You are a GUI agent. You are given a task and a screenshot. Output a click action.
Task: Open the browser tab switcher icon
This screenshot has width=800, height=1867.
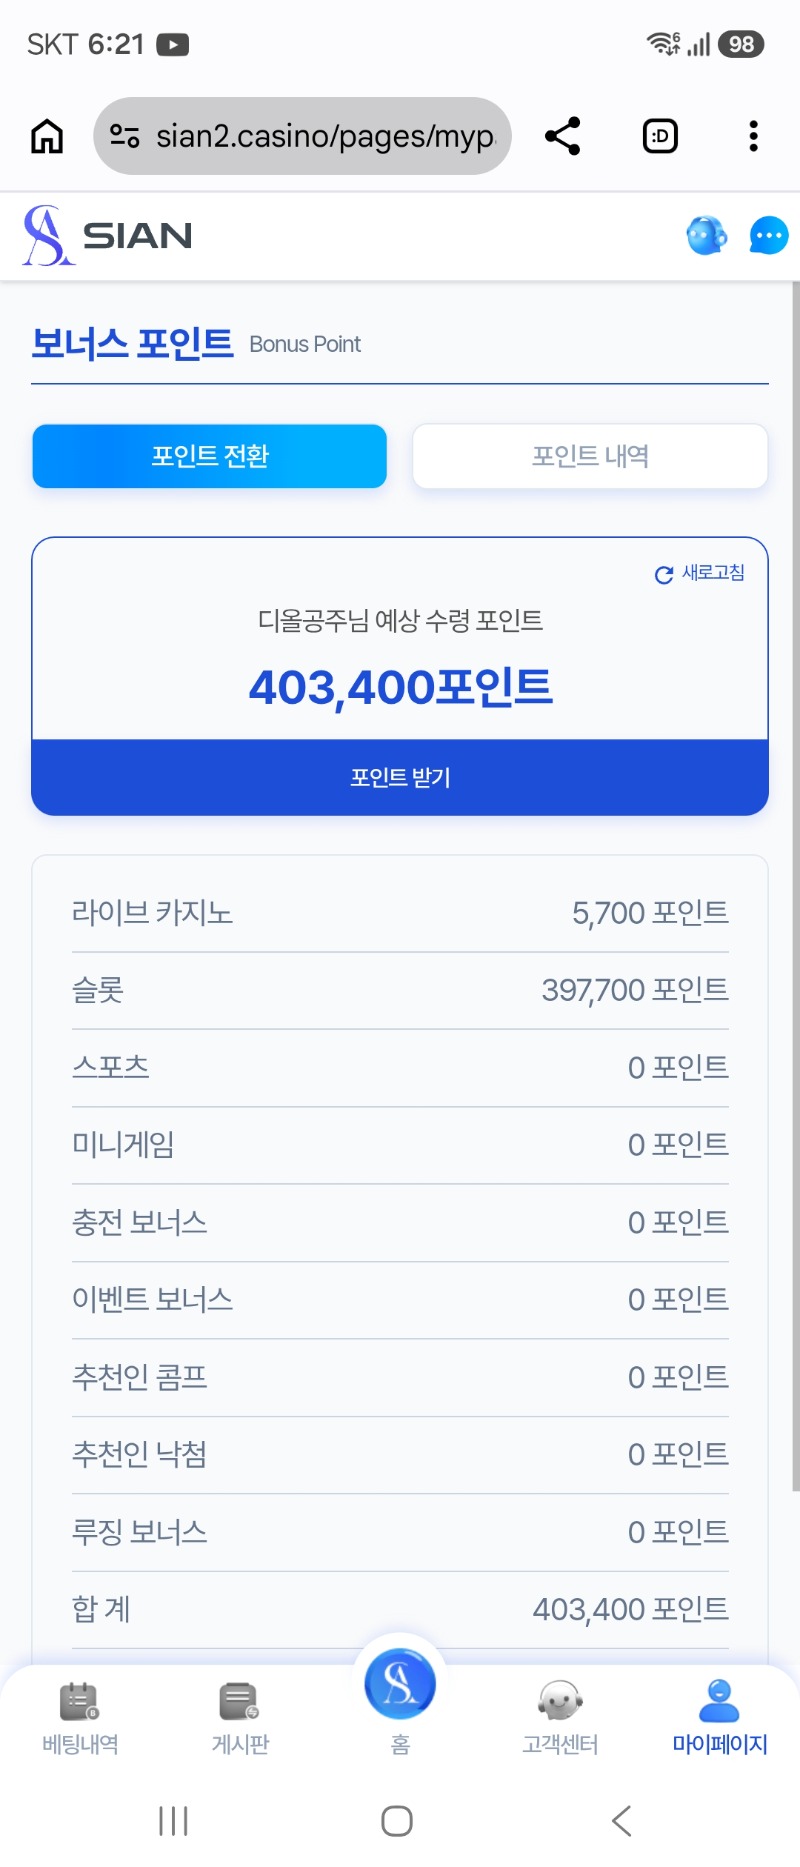coord(660,136)
